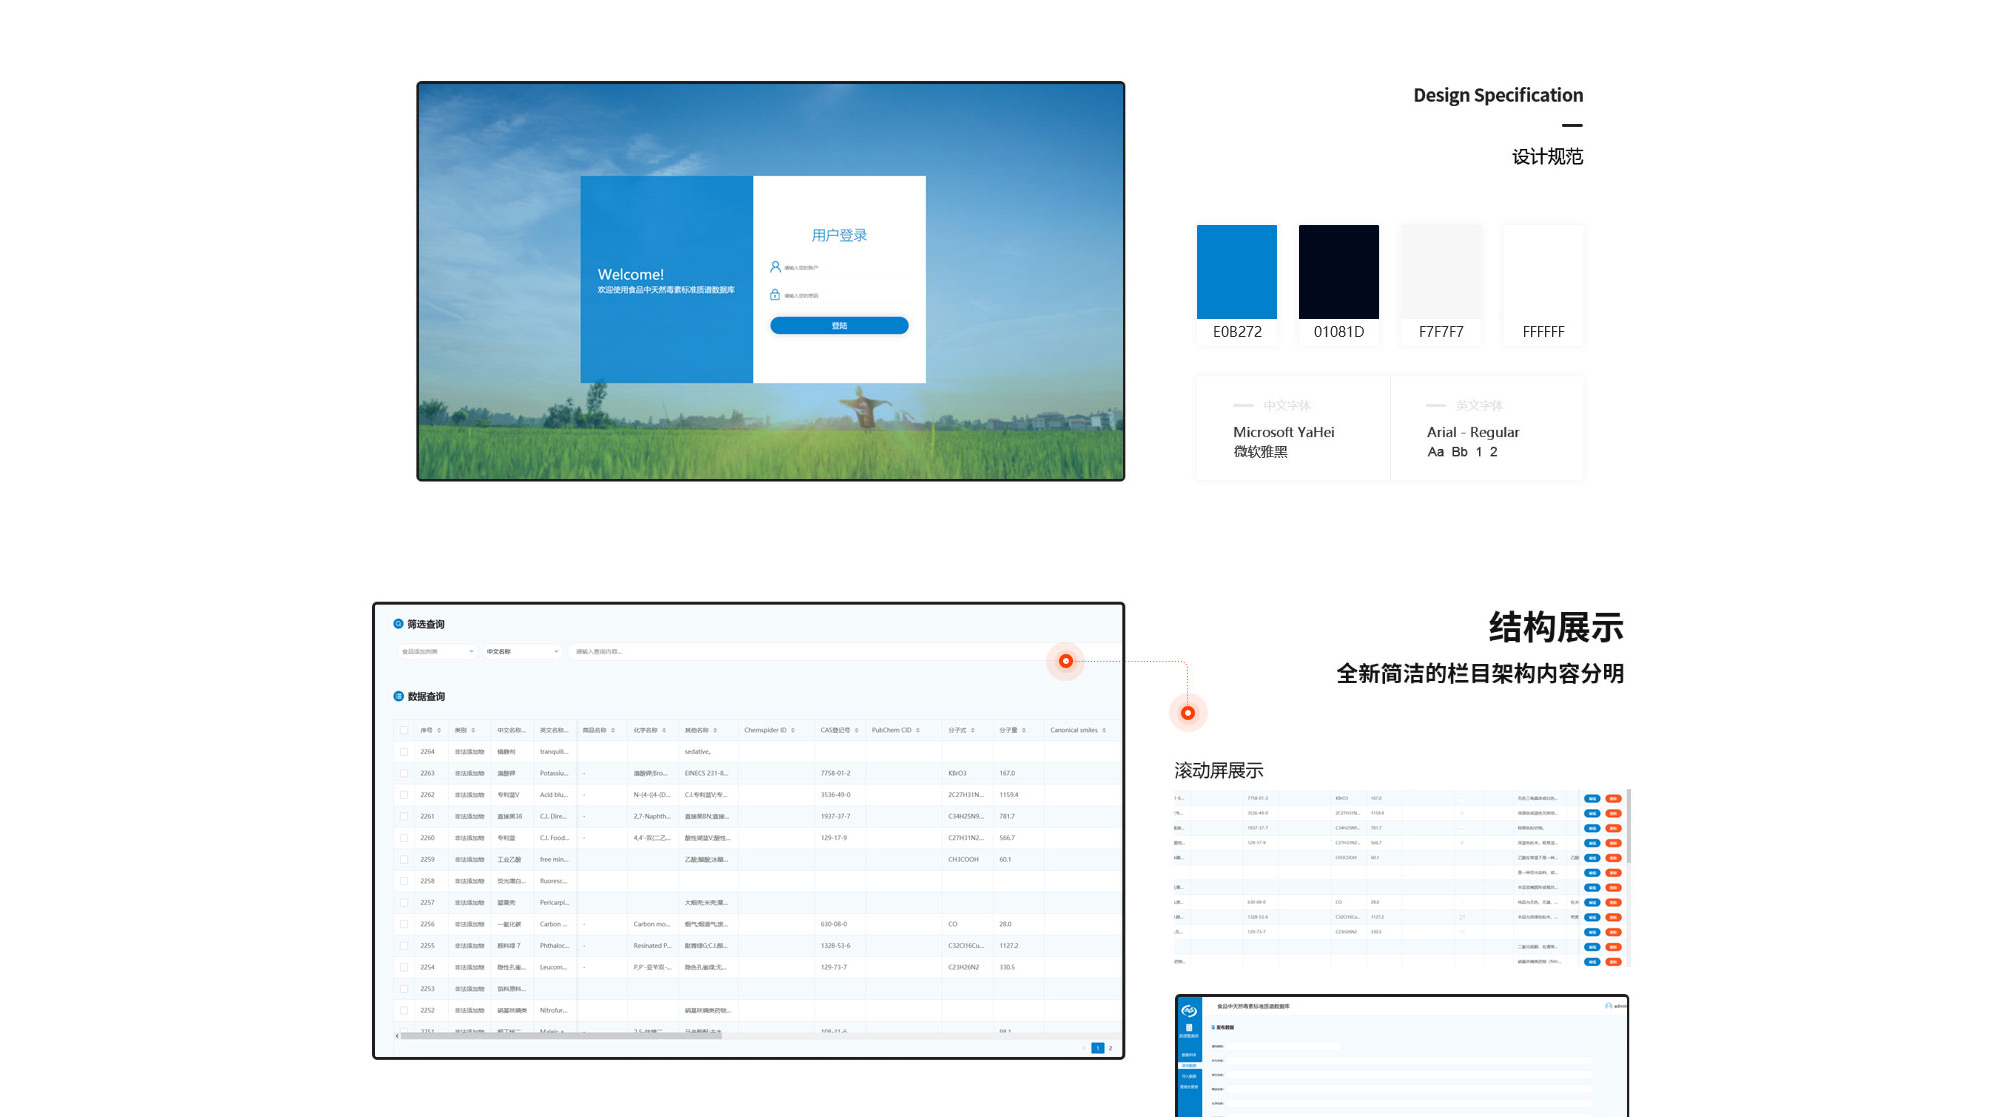Go to page 2 in table pagination
Screen dimensions: 2000x1117
click(1110, 1048)
